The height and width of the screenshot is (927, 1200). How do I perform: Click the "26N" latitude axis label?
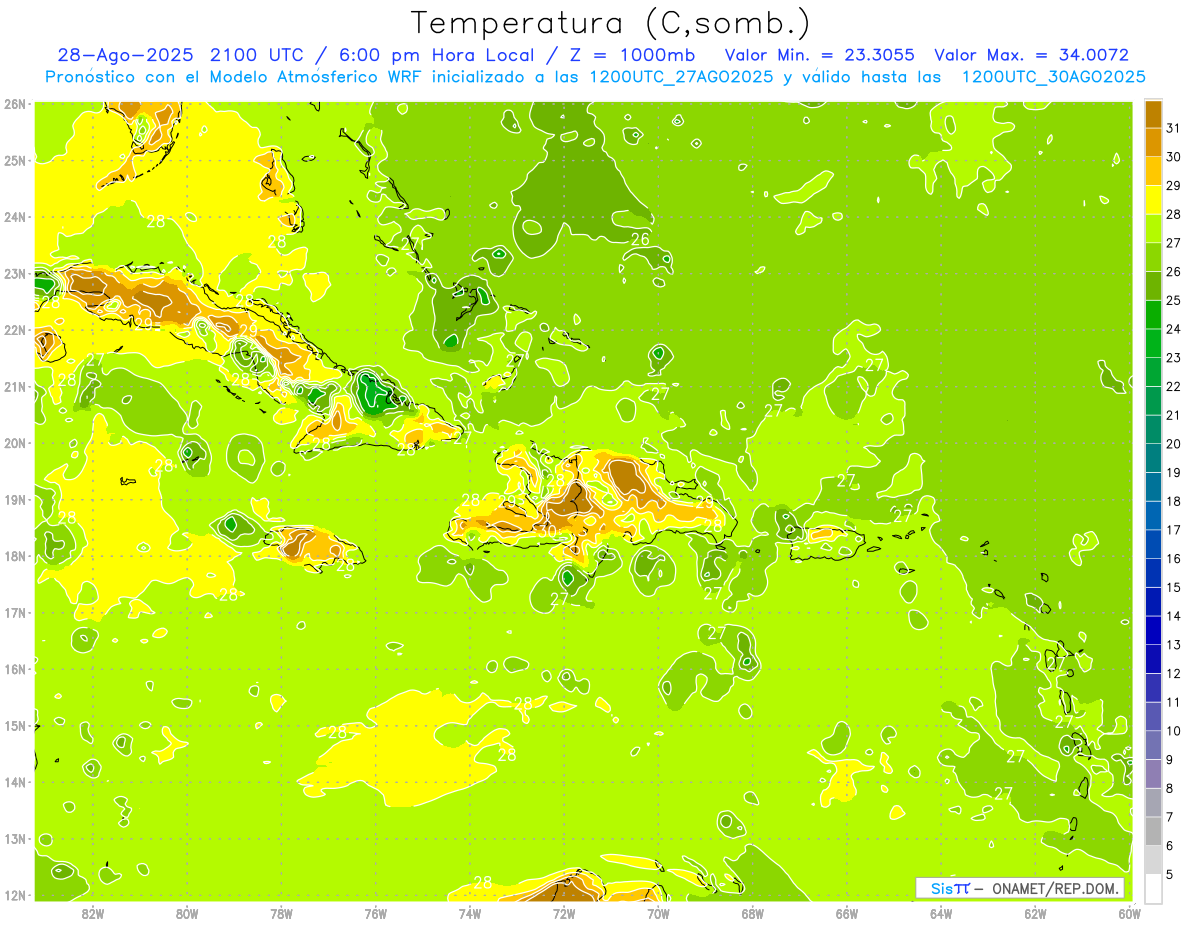tap(14, 103)
